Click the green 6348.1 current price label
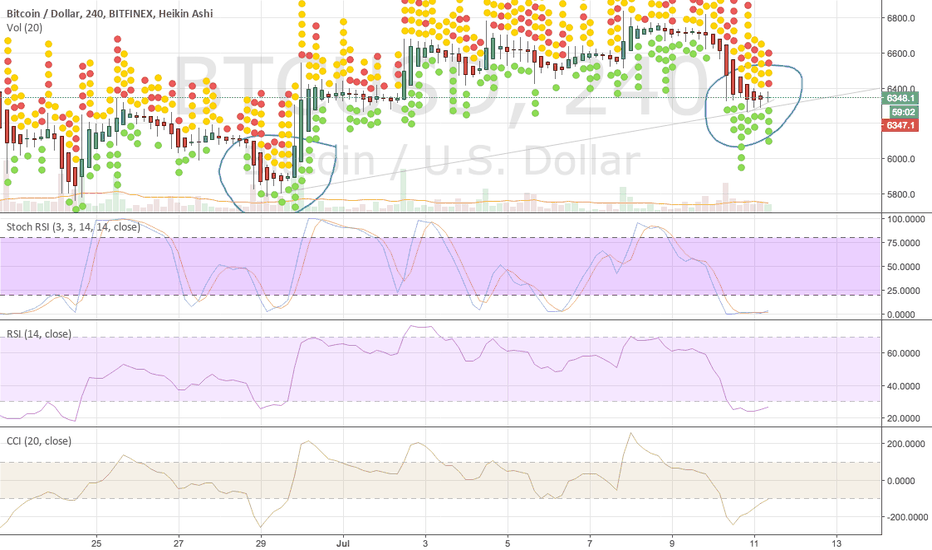This screenshot has height=550, width=932. [x=900, y=98]
